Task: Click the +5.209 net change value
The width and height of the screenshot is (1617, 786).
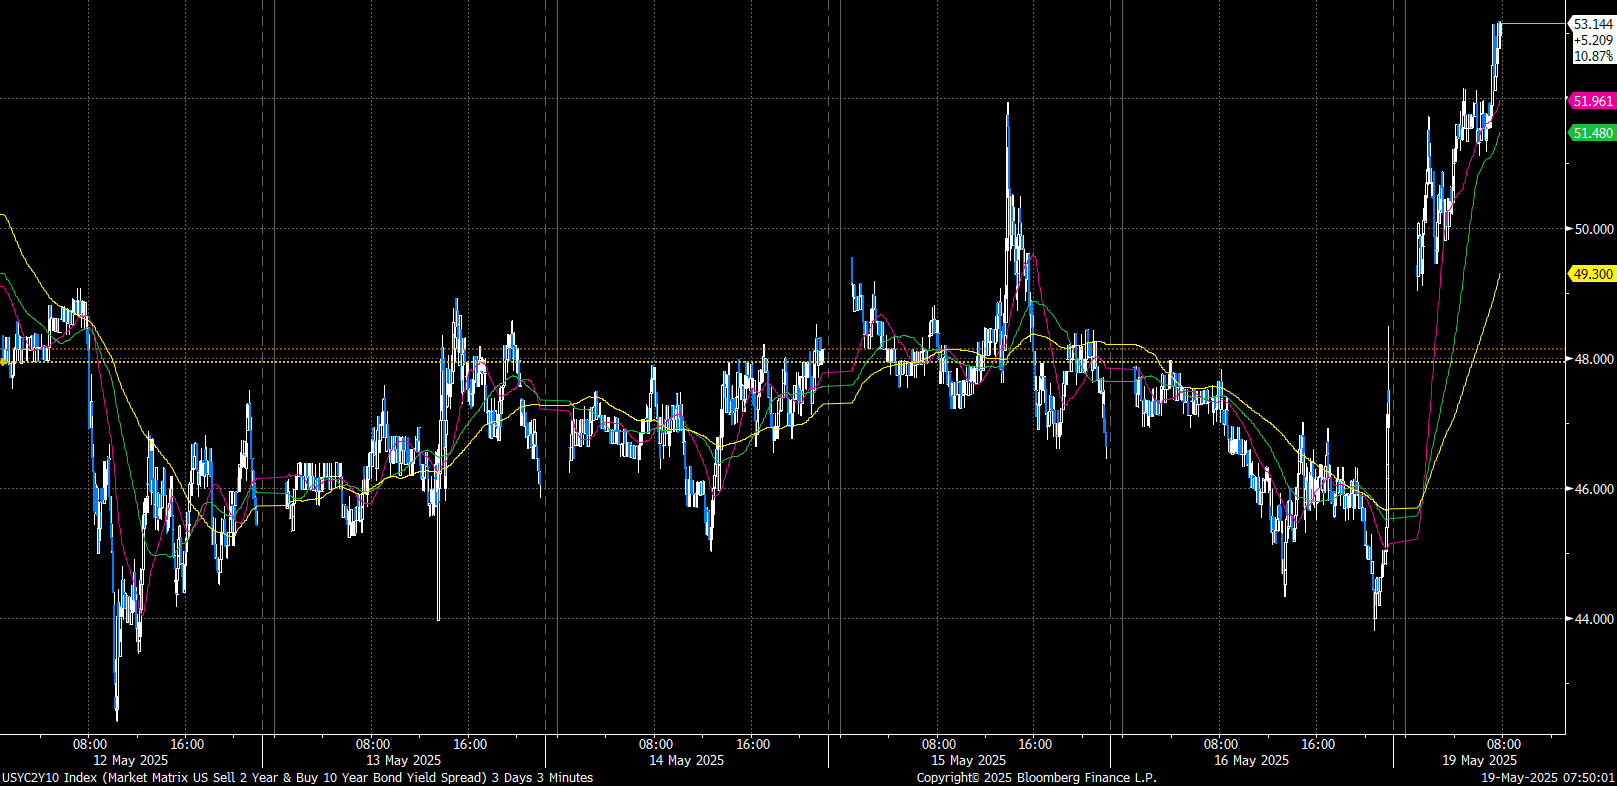Action: [x=1592, y=41]
